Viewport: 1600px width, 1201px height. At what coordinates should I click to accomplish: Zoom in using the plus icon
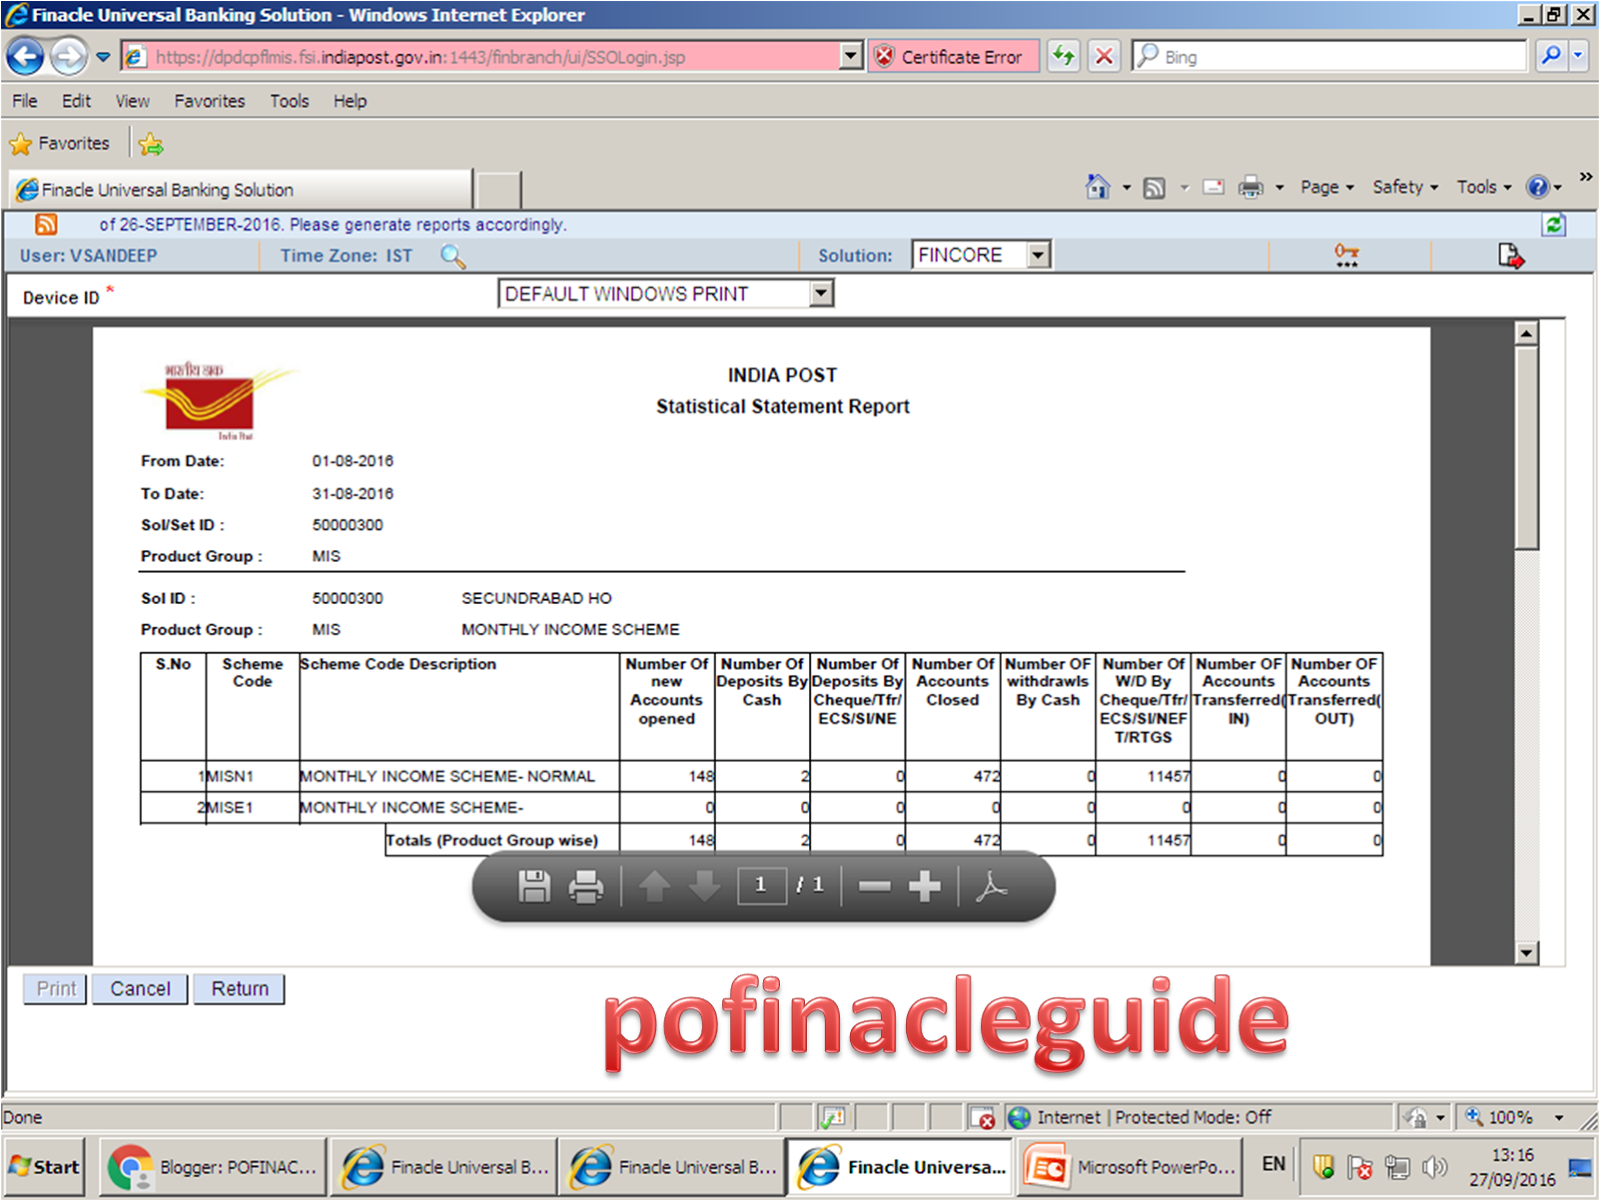pyautogui.click(x=925, y=885)
